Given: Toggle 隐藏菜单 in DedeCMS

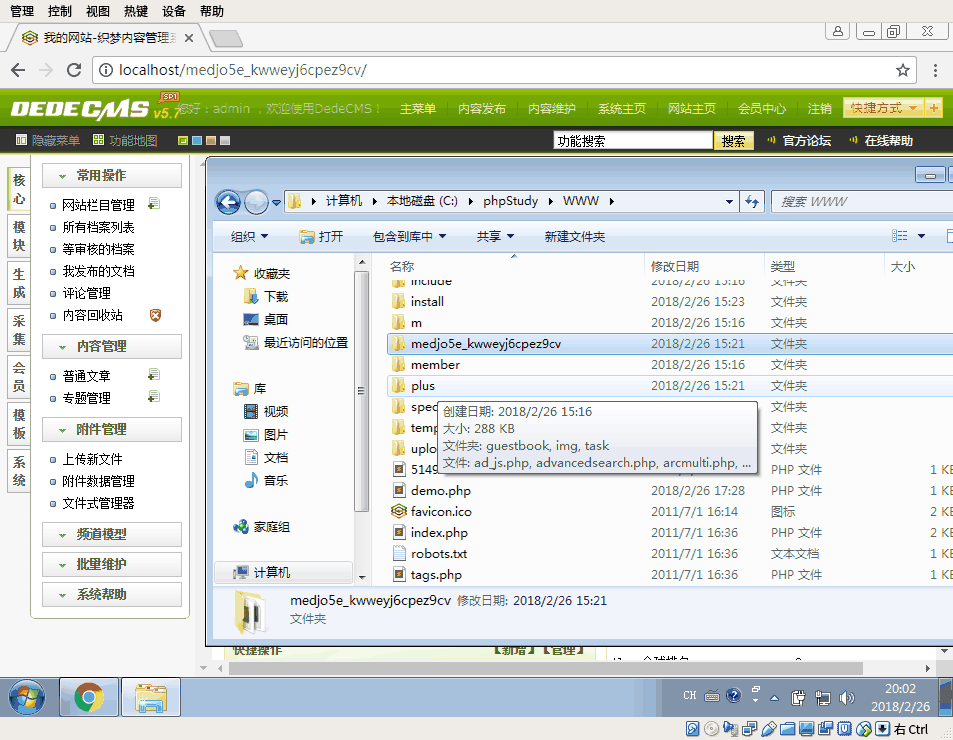Looking at the screenshot, I should (x=47, y=141).
